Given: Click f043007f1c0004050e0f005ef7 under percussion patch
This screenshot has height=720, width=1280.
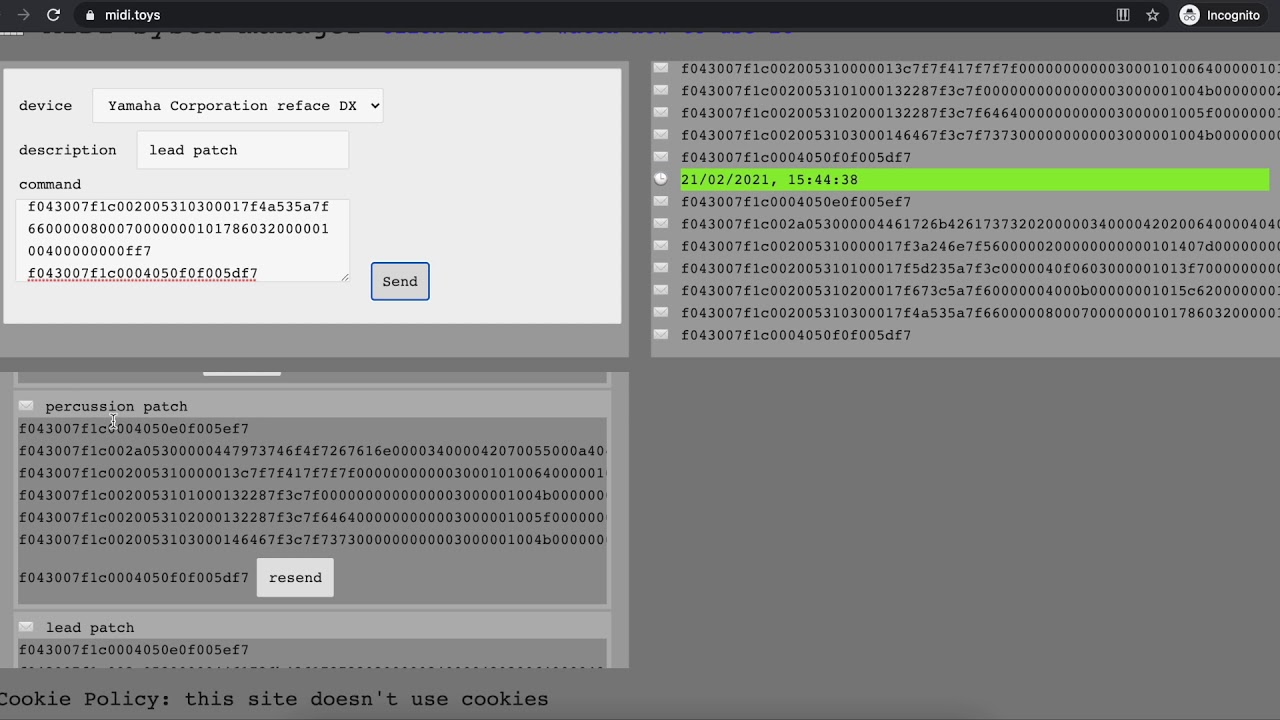Looking at the screenshot, I should pos(134,429).
